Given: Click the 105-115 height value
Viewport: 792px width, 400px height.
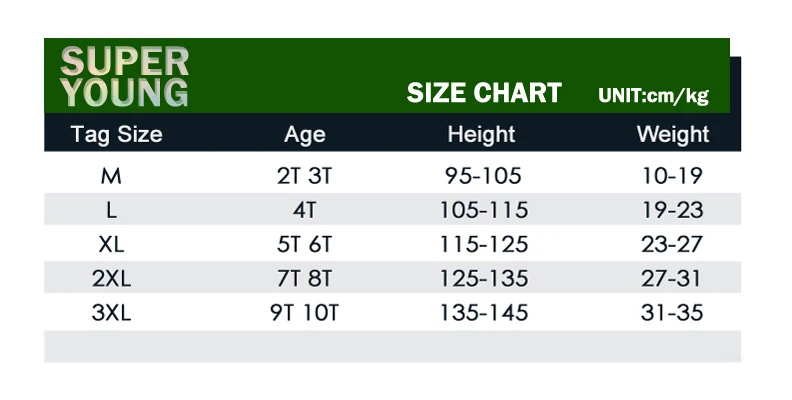Looking at the screenshot, I should click(x=484, y=210).
